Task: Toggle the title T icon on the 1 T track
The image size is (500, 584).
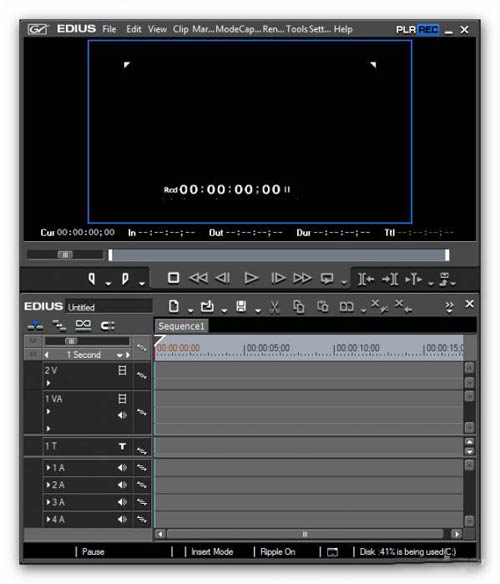Action: [x=122, y=446]
